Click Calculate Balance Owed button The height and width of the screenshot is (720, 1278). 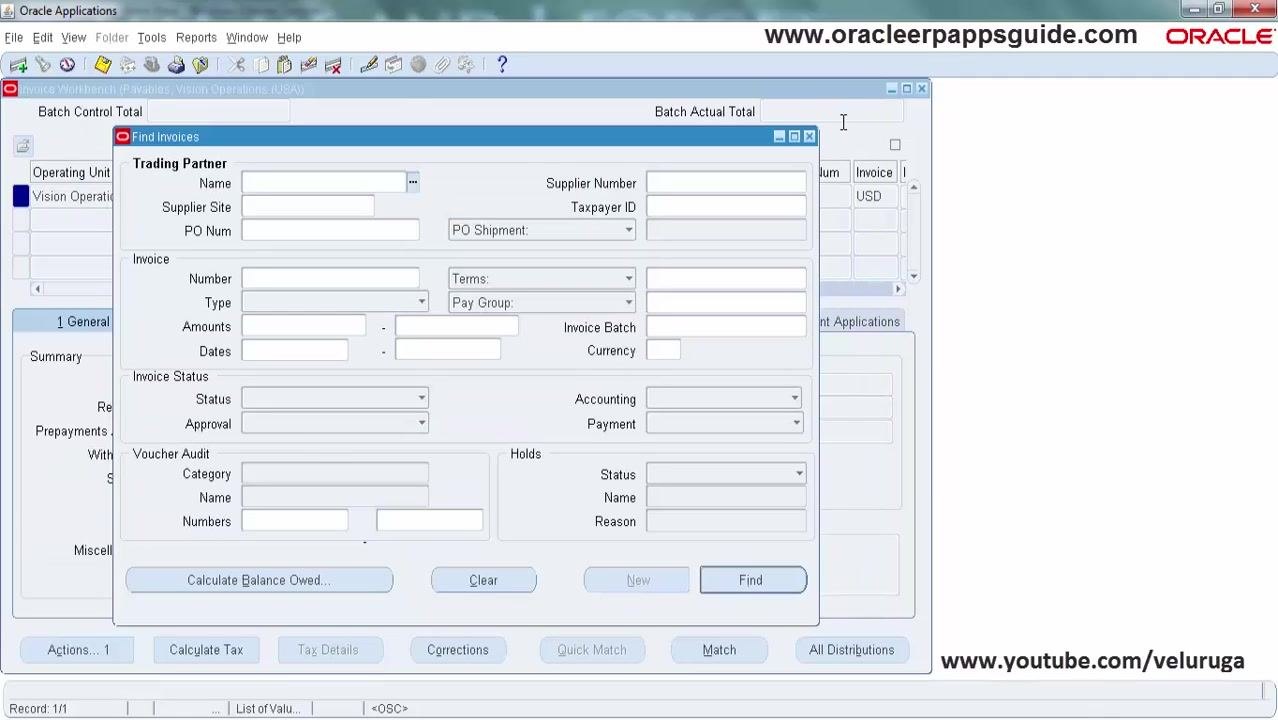click(259, 580)
